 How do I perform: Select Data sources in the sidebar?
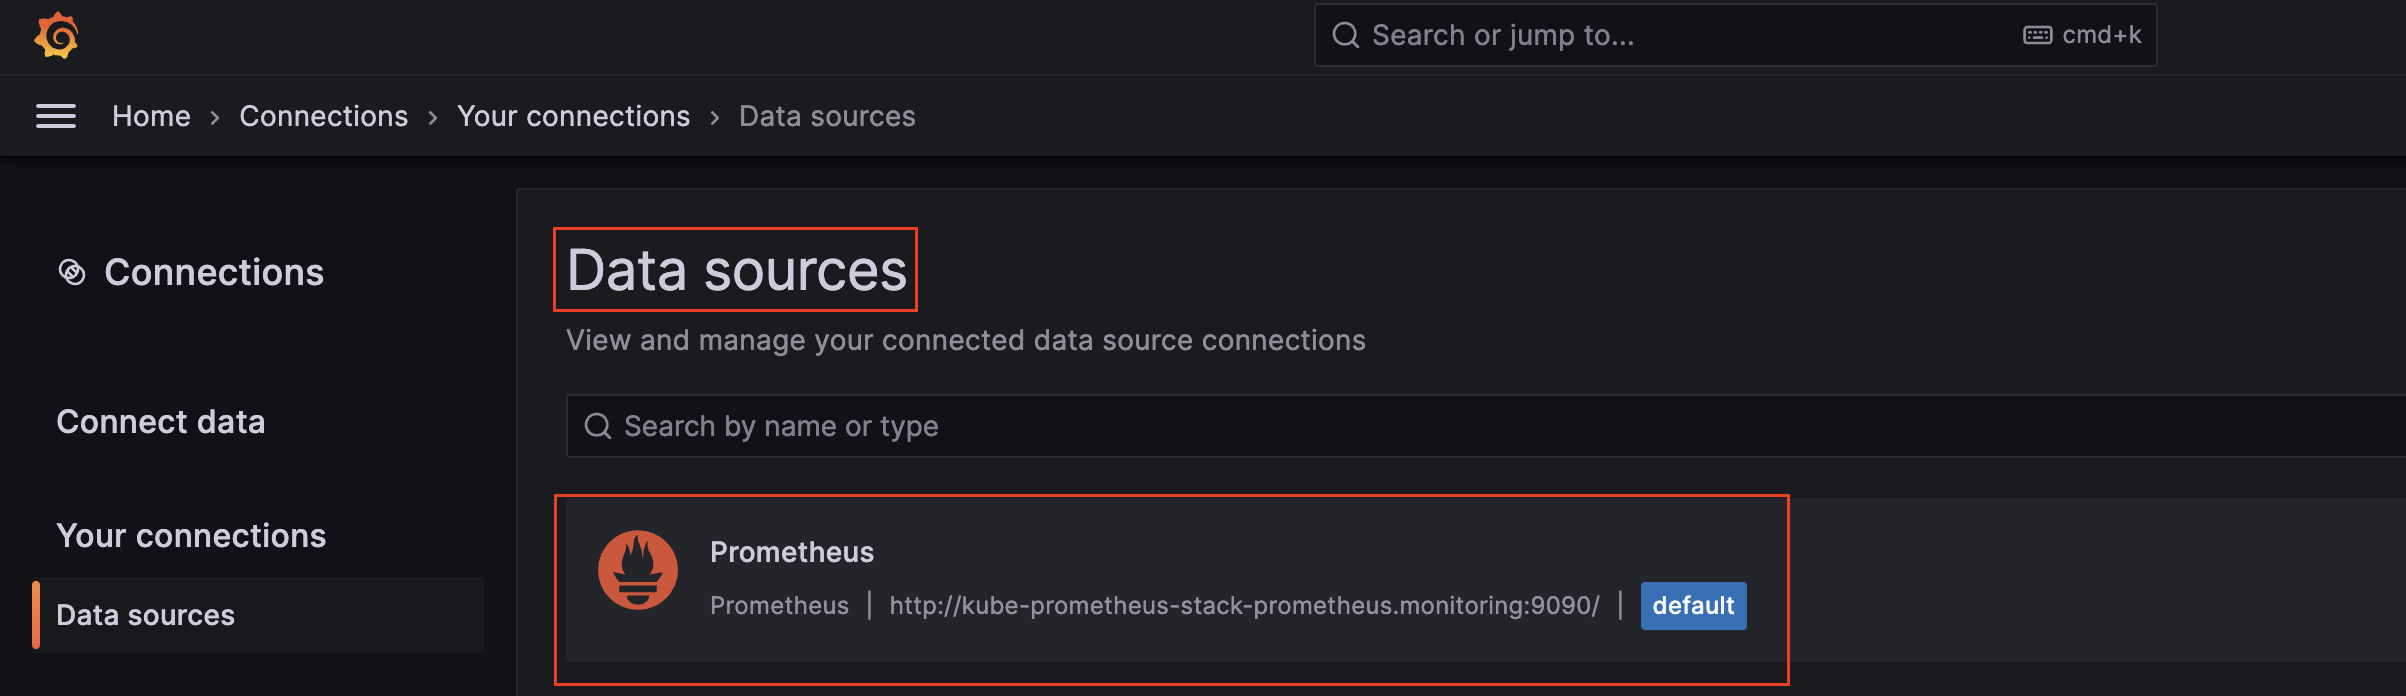coord(146,615)
